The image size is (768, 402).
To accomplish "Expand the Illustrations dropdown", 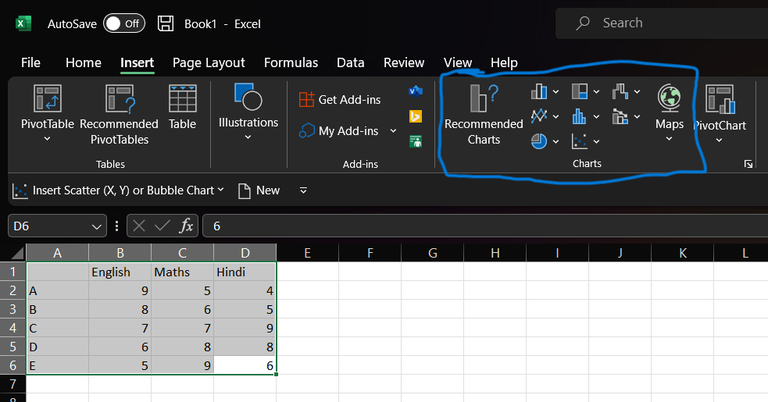I will point(248,139).
